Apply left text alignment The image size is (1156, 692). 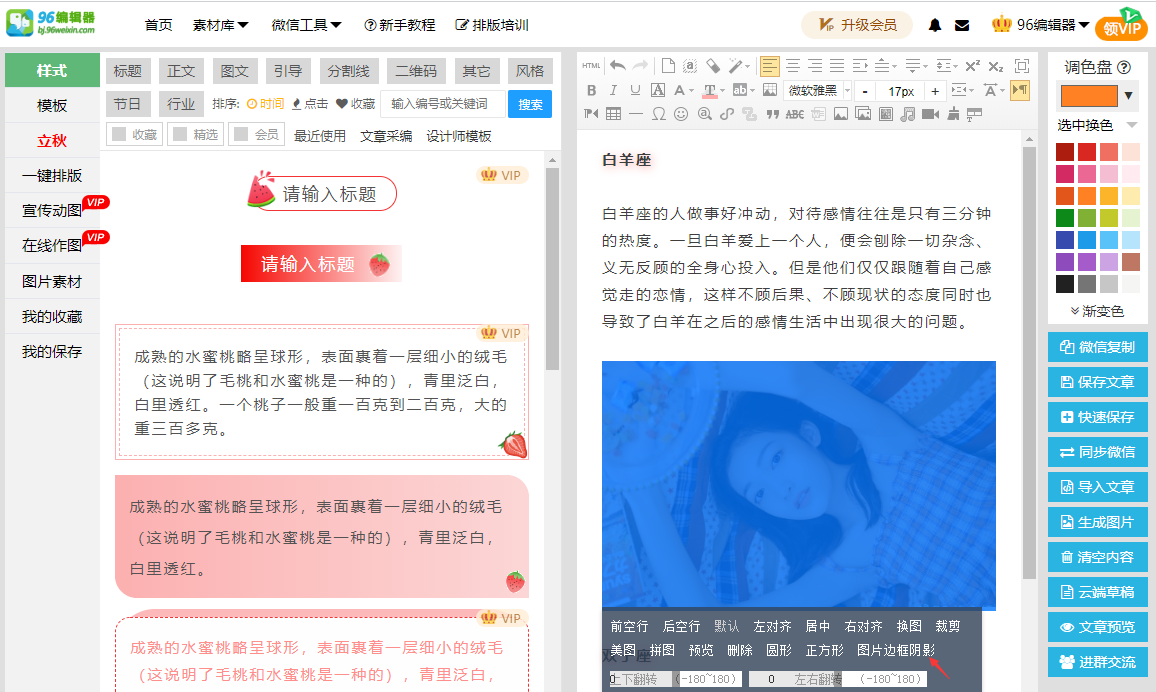coord(770,66)
